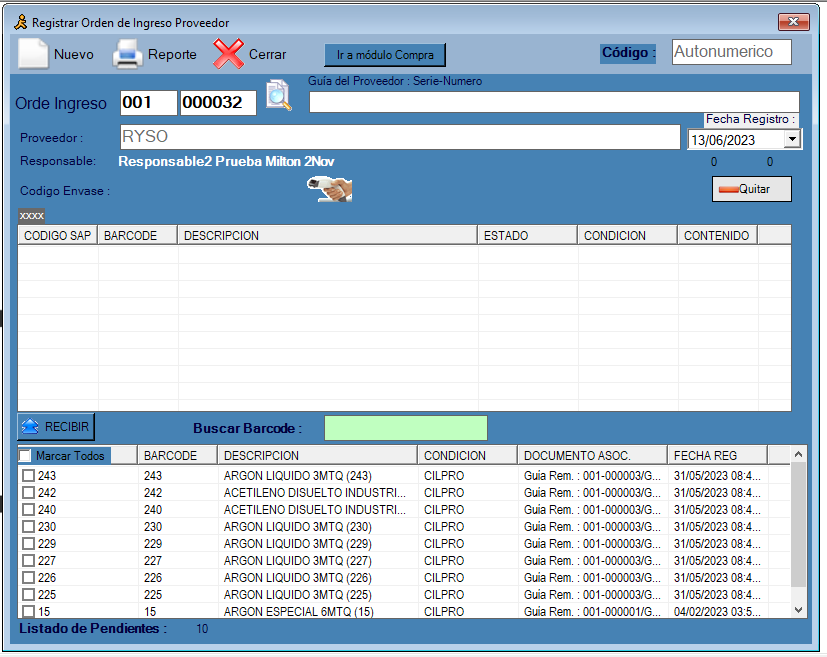This screenshot has height=657, width=827.
Task: Close the Registrar Orden window
Action: pos(793,22)
